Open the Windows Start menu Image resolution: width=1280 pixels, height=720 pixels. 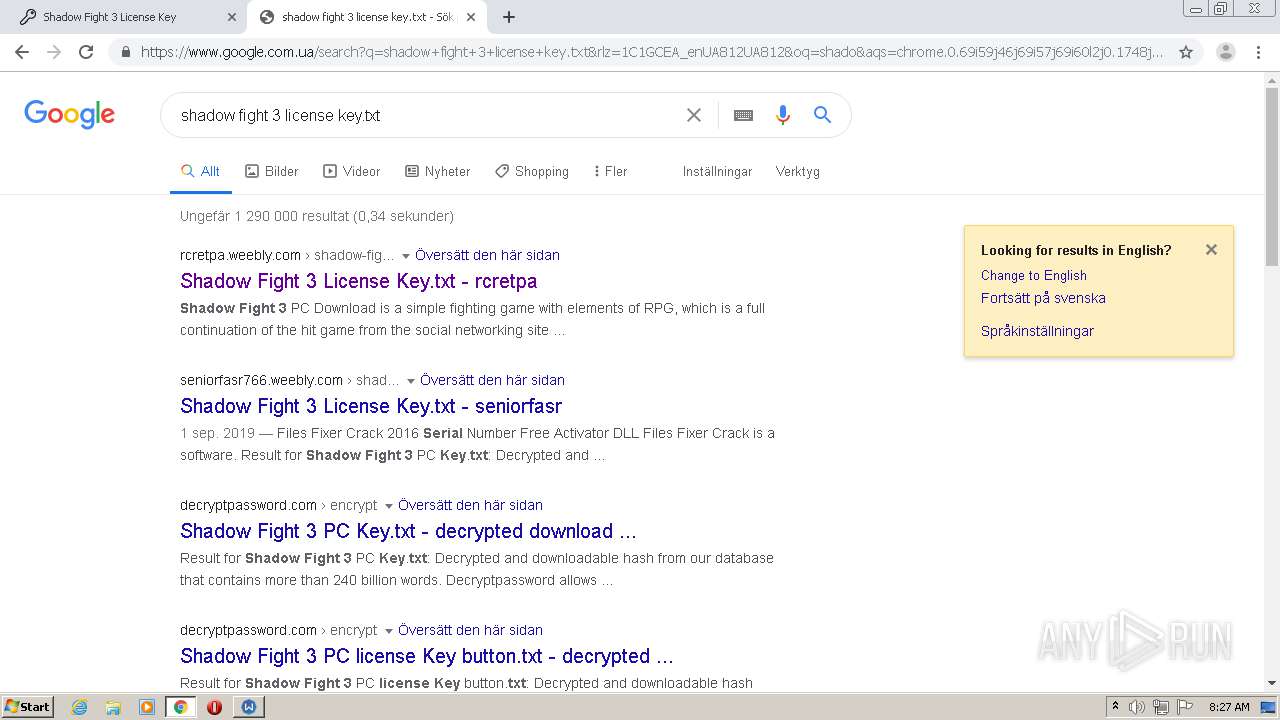(x=27, y=707)
